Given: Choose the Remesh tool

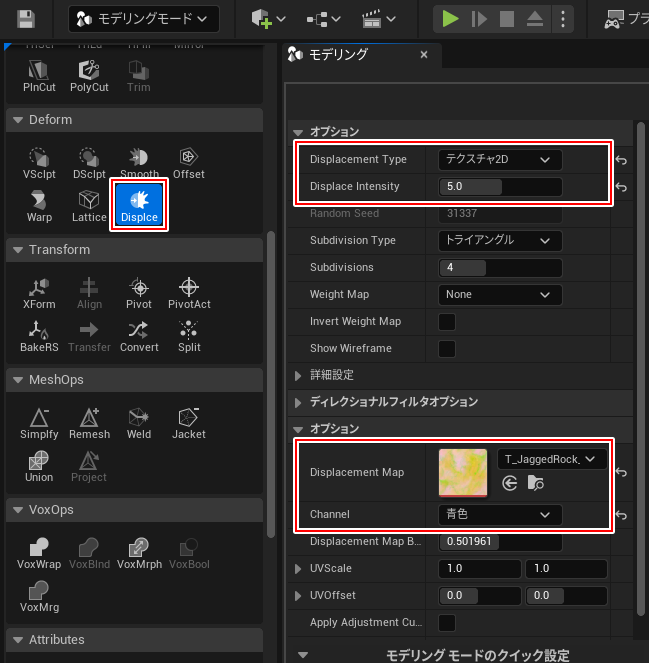Looking at the screenshot, I should (89, 423).
